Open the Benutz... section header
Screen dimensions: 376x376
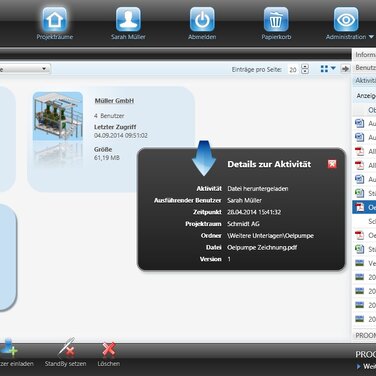(364, 68)
